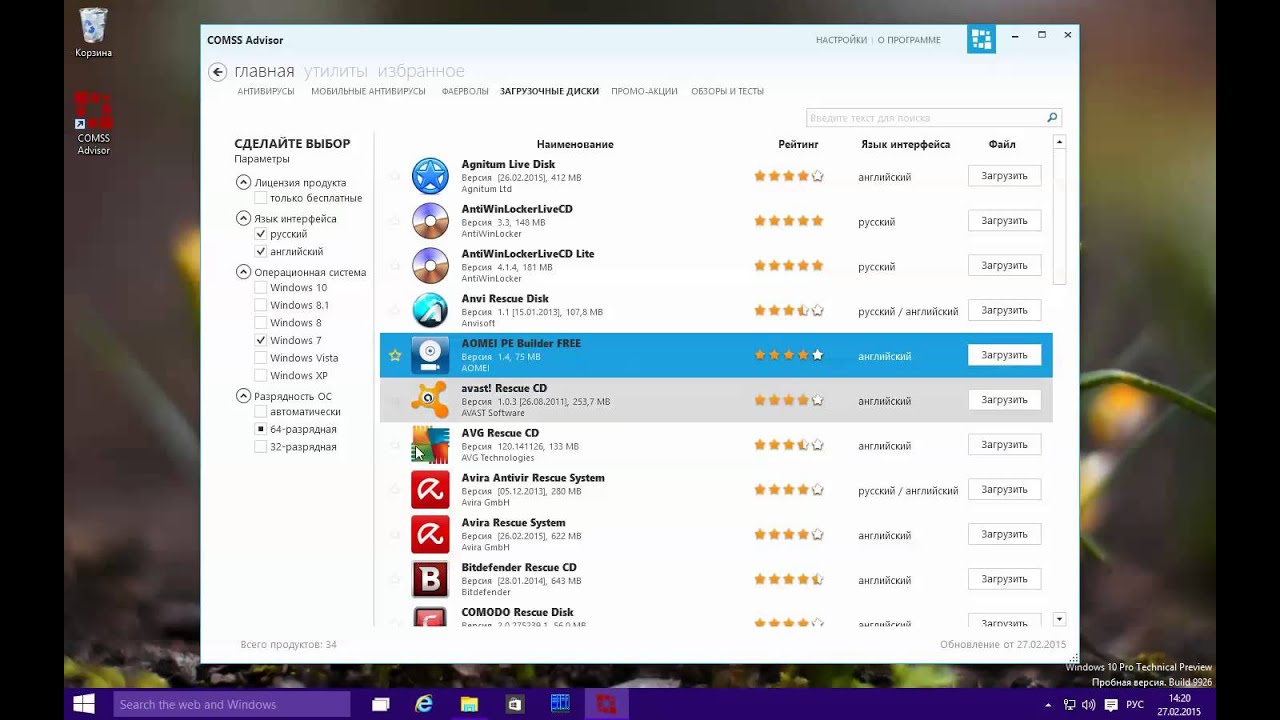Image resolution: width=1280 pixels, height=720 pixels.
Task: Click the list scrollbar up arrow
Action: click(1059, 143)
